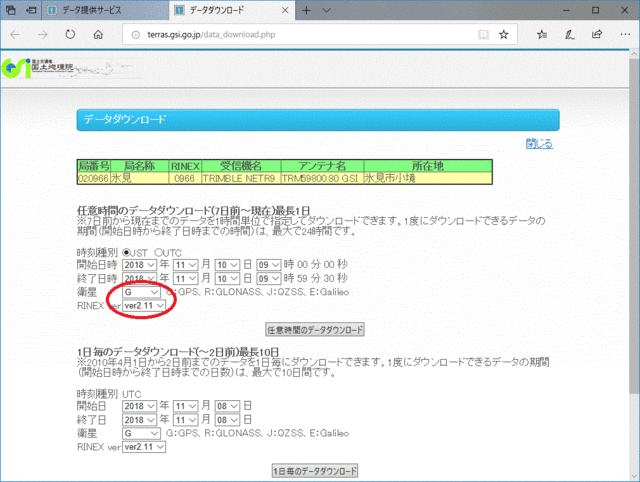Viewport: 640px width, 482px height.
Task: Open the 開始日 day 08 dropdown
Action: pyautogui.click(x=227, y=406)
